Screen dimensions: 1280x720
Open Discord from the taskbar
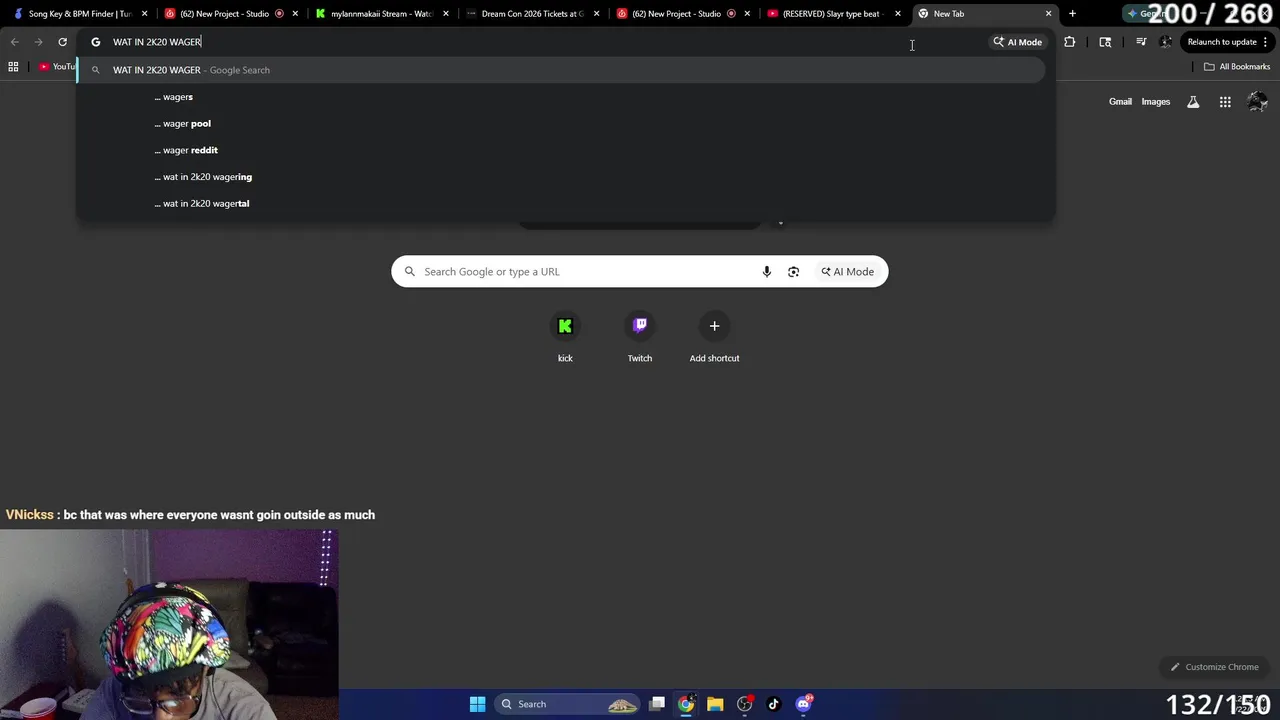click(803, 704)
